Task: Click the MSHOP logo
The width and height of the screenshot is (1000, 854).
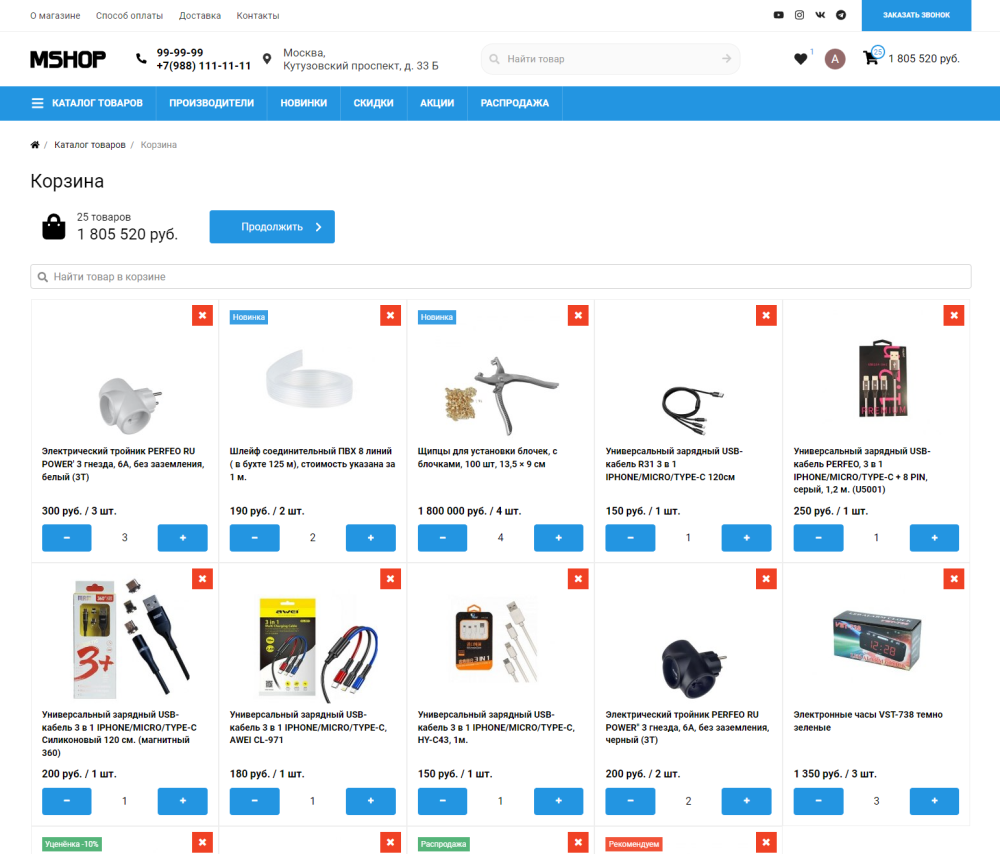Action: [68, 59]
